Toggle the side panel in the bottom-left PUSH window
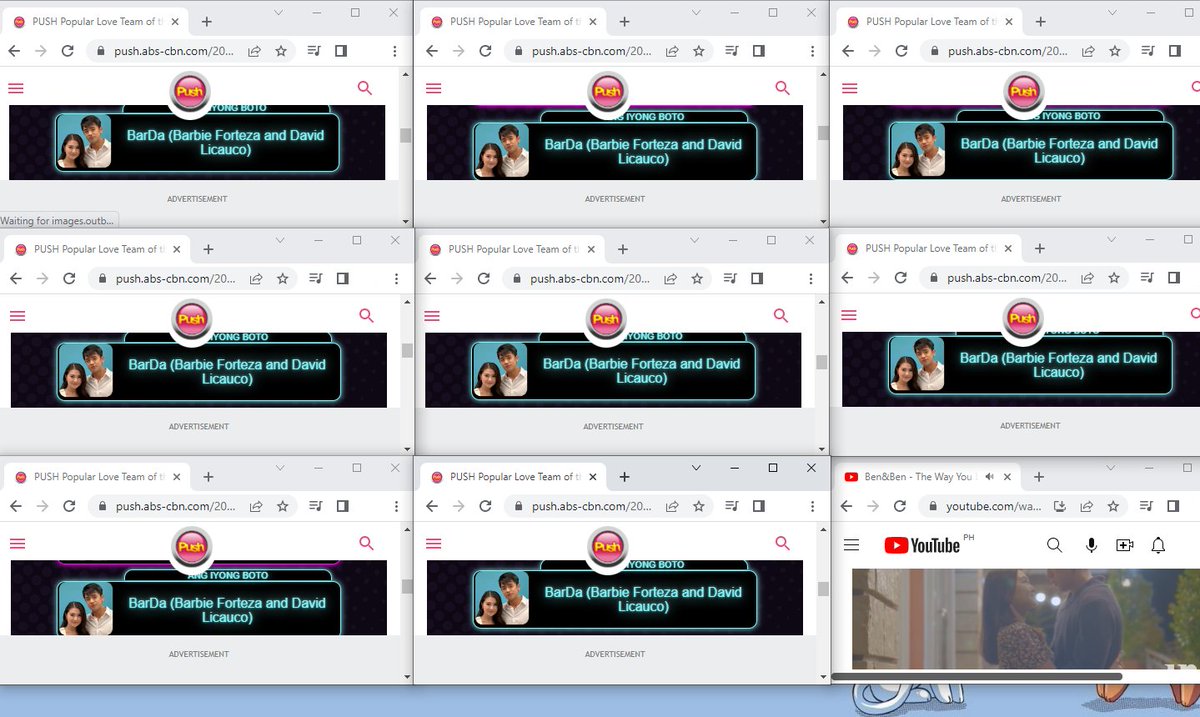The width and height of the screenshot is (1200, 717). [x=342, y=507]
